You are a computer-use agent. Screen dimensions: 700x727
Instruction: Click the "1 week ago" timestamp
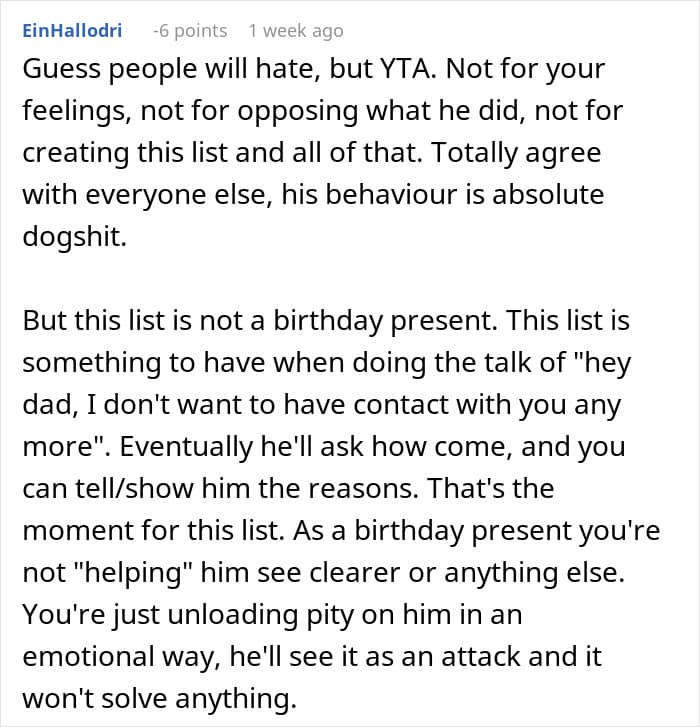295,31
